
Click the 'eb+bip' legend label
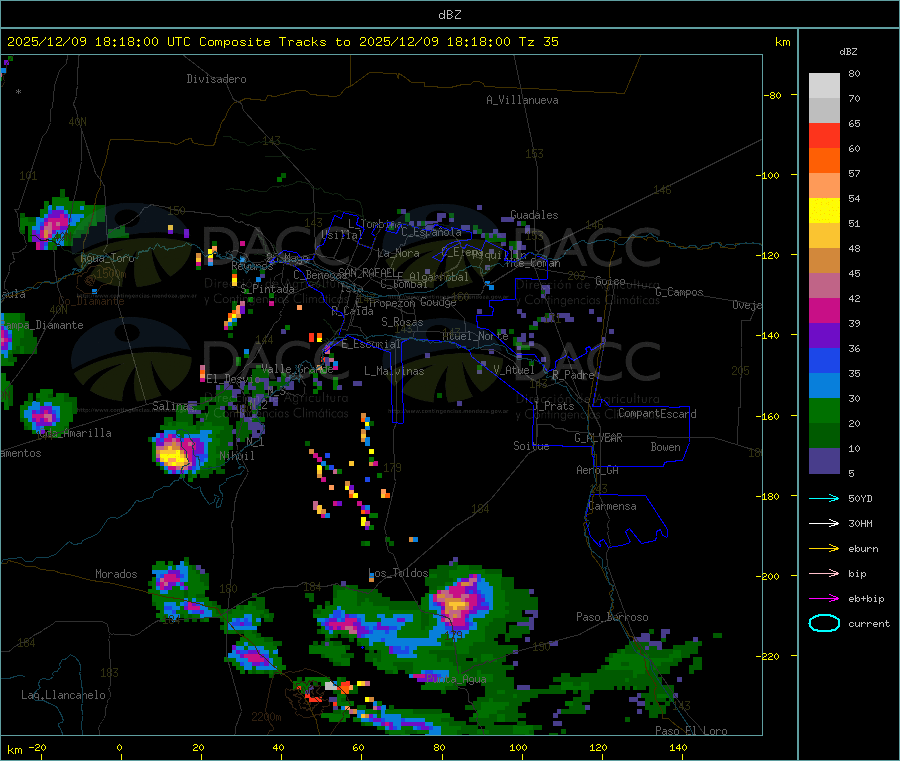coord(866,599)
